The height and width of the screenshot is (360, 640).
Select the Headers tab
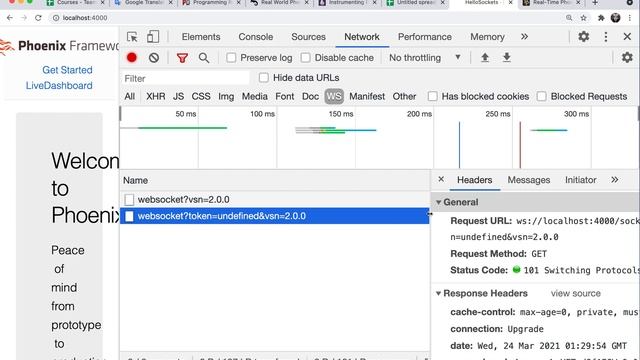click(474, 180)
